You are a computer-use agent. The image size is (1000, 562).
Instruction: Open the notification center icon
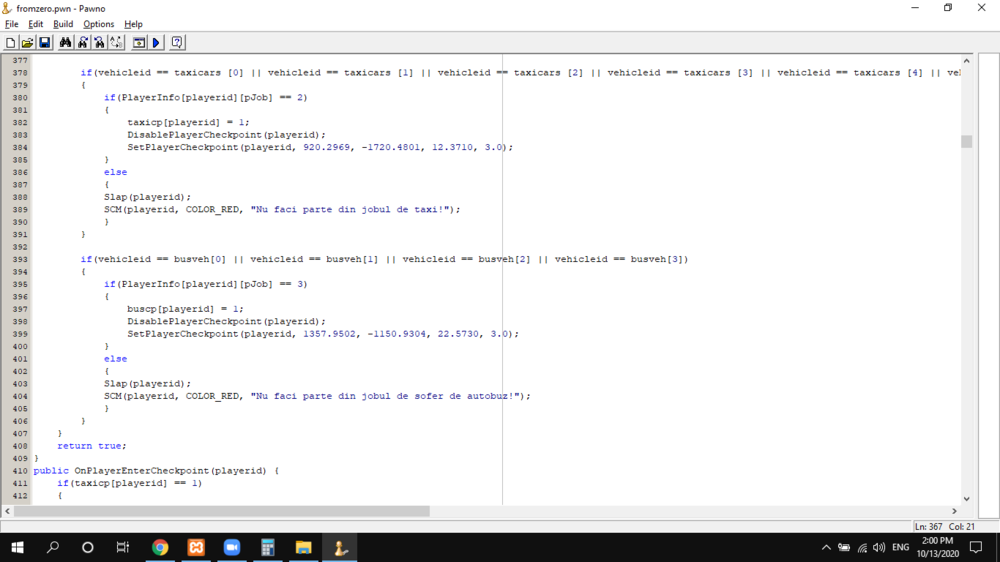(976, 547)
